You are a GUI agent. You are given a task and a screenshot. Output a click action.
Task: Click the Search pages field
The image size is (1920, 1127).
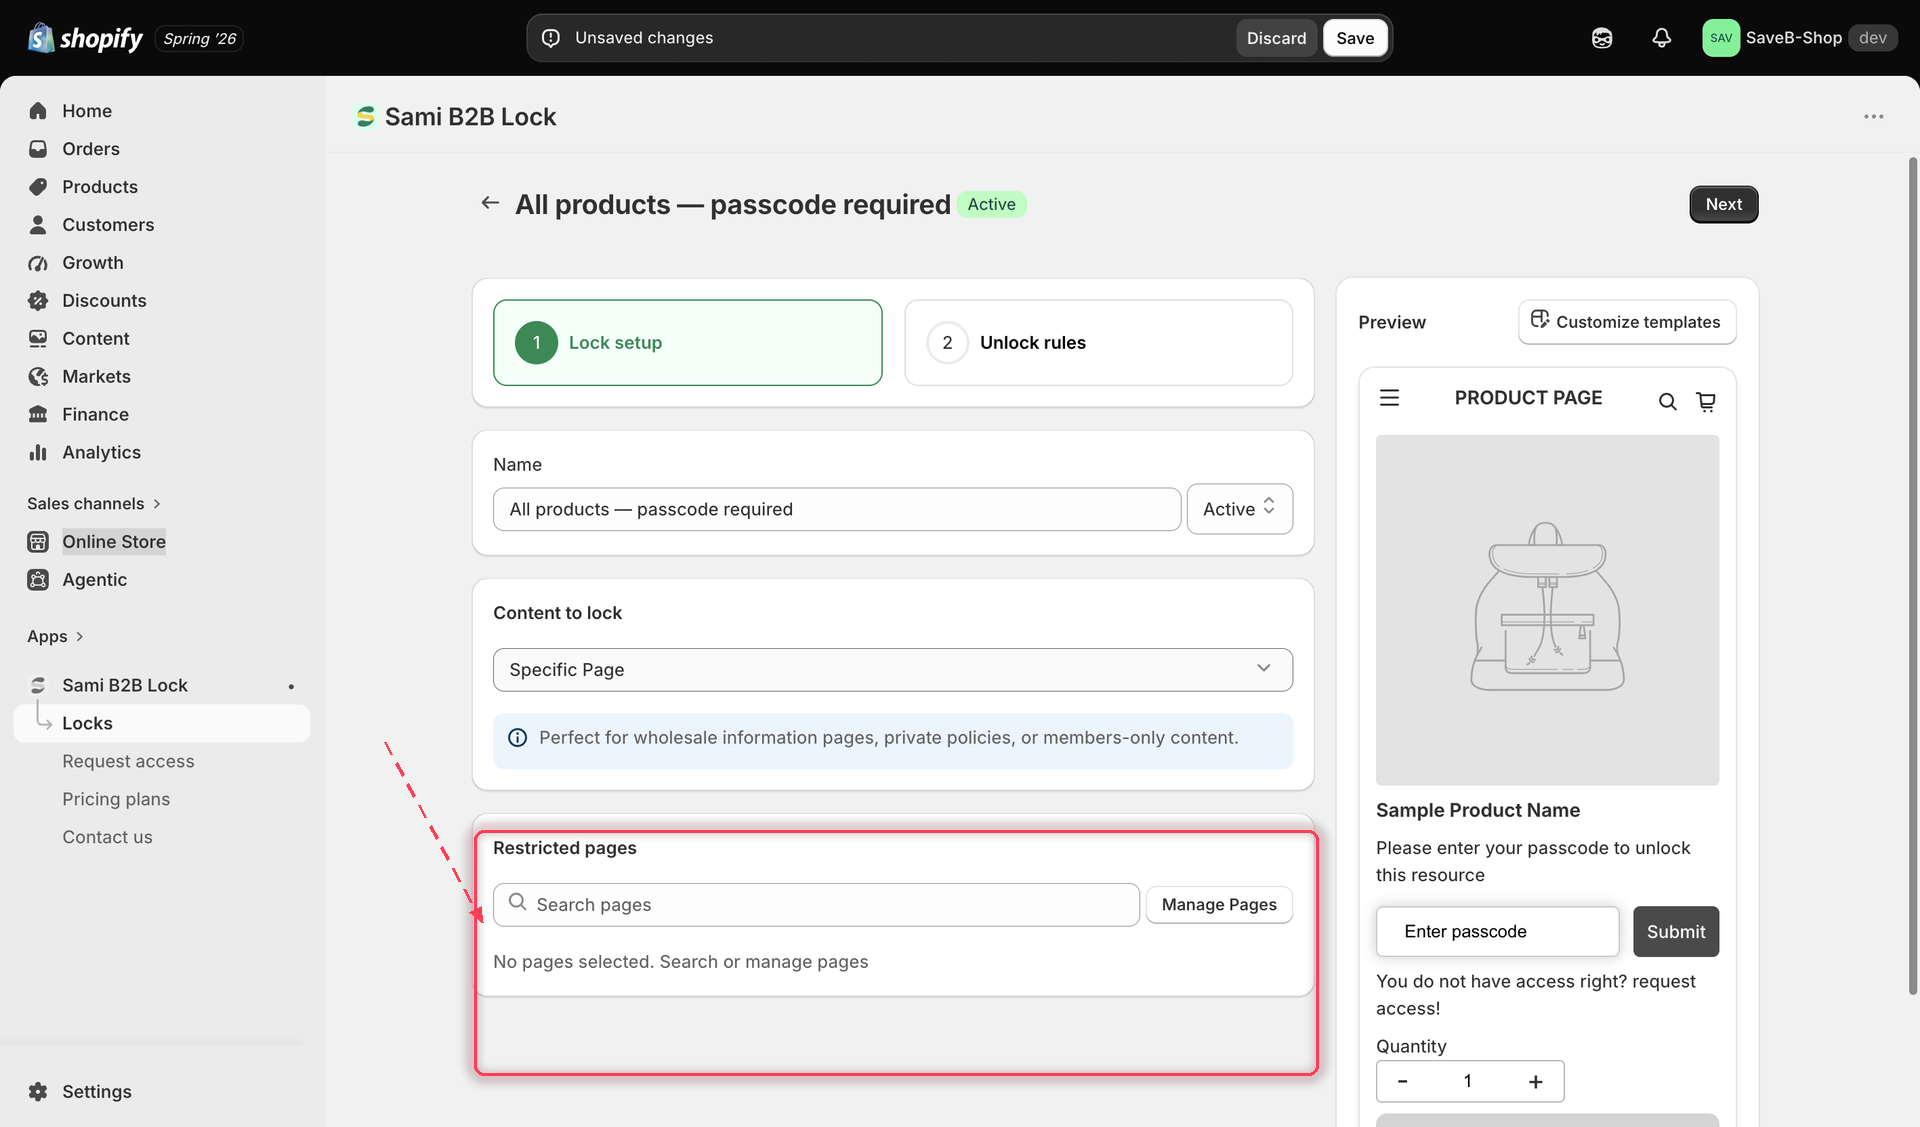pos(816,905)
